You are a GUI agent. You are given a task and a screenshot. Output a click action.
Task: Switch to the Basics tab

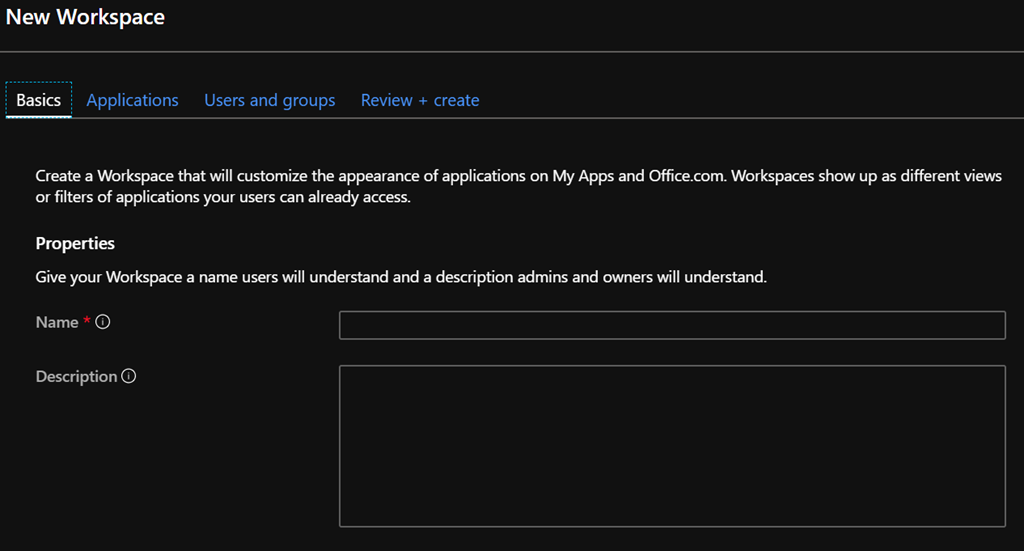(x=39, y=100)
